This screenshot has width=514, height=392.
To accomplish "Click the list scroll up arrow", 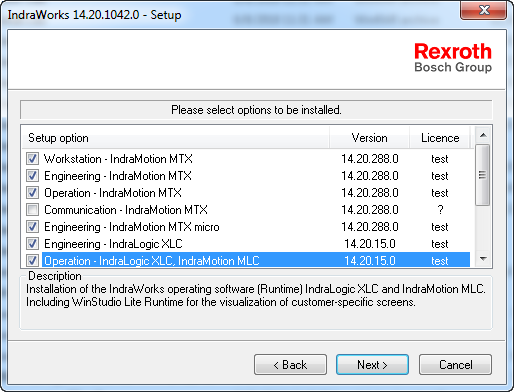I will [483, 135].
